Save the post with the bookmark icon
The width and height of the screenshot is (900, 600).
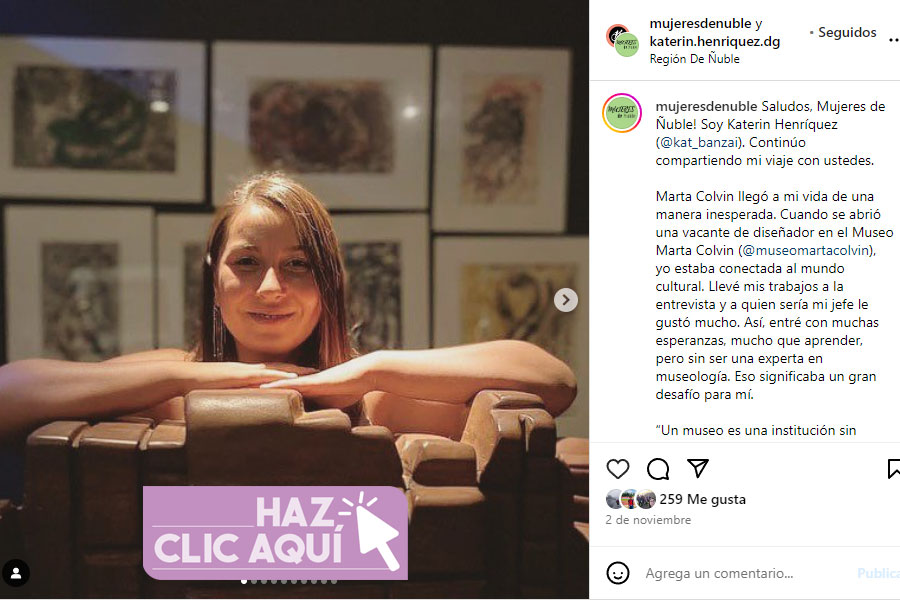[x=894, y=469]
